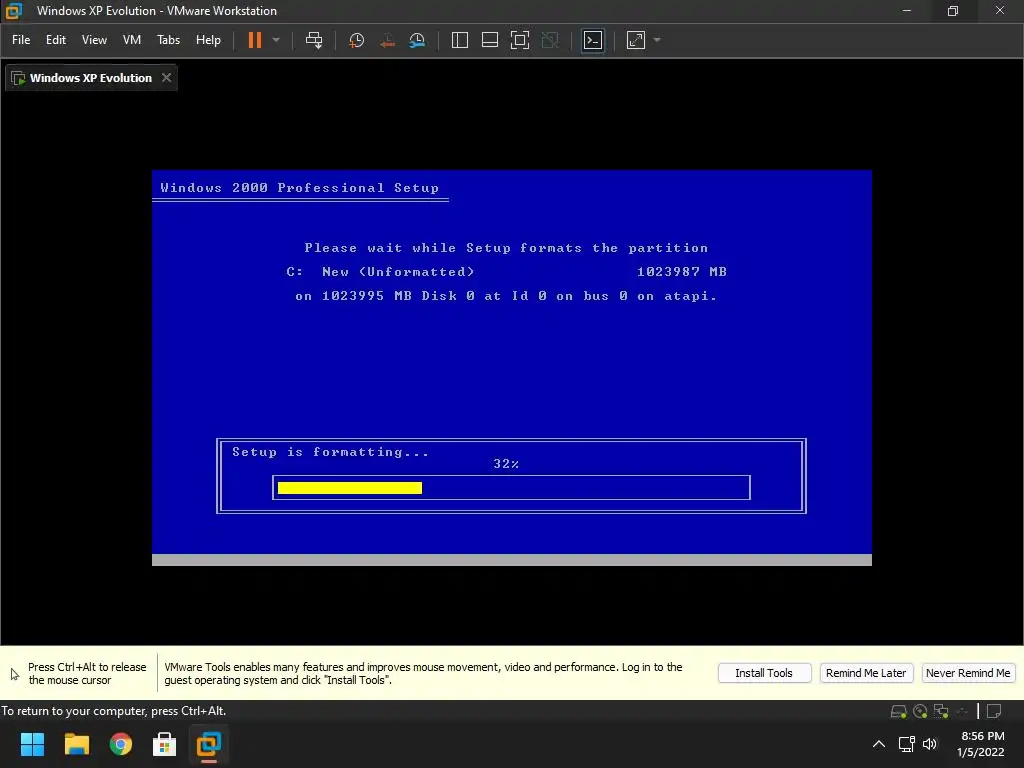Image resolution: width=1024 pixels, height=768 pixels.
Task: Select the Windows XP Evolution tab
Action: point(91,78)
